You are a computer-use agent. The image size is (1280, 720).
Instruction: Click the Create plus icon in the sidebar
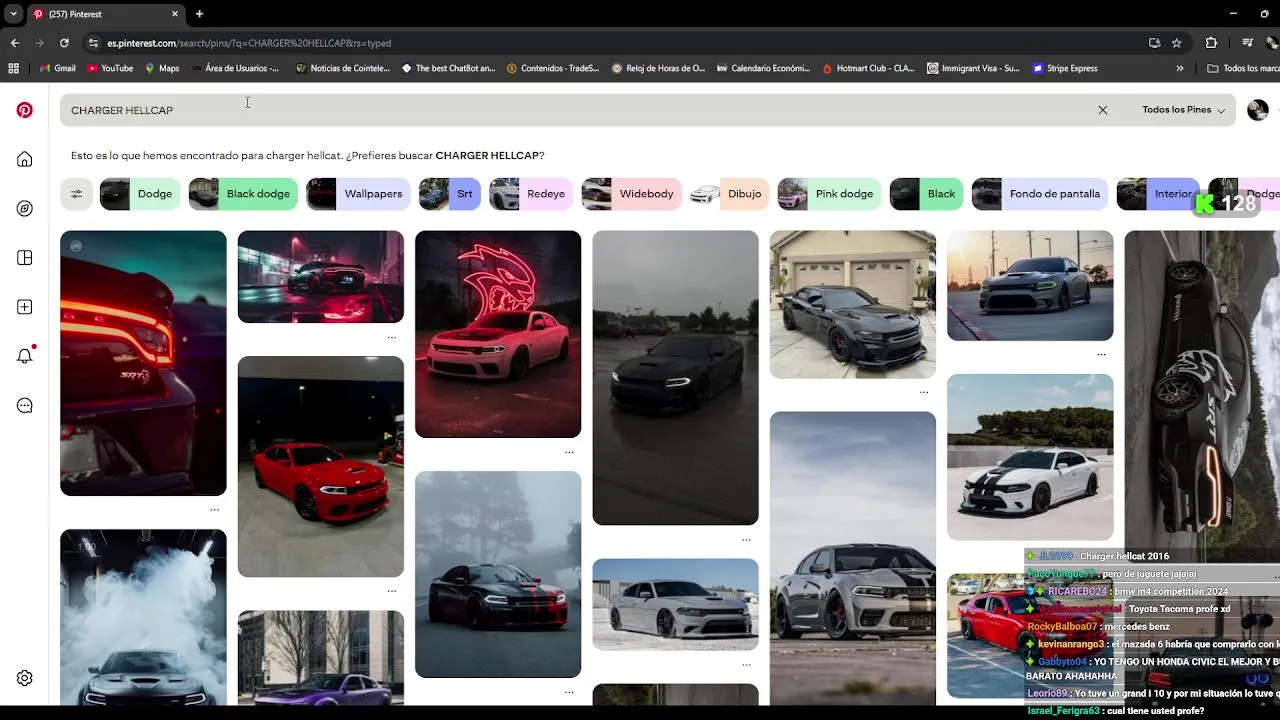pyautogui.click(x=25, y=307)
